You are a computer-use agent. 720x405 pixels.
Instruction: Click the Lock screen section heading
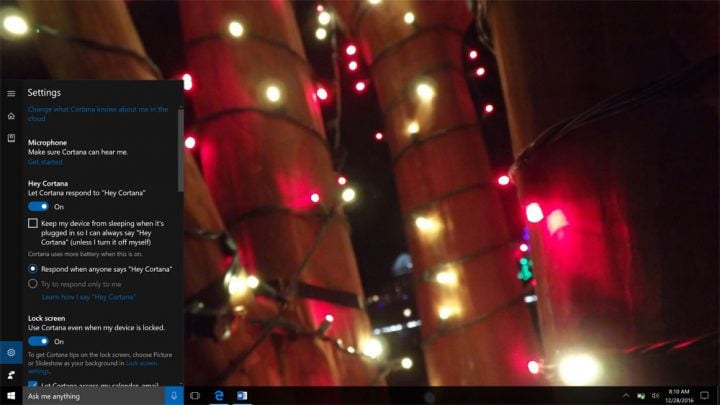tap(46, 318)
